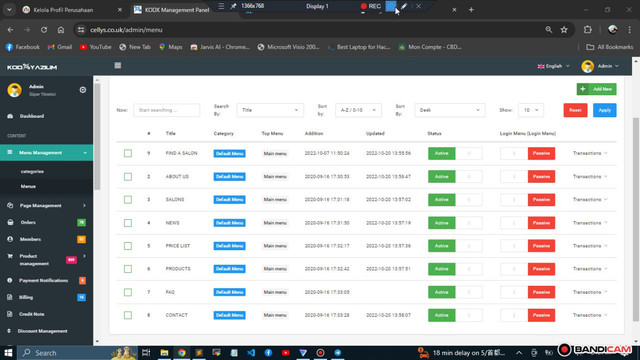Open Transactions dropdown for FIND A SALON

tap(590, 153)
